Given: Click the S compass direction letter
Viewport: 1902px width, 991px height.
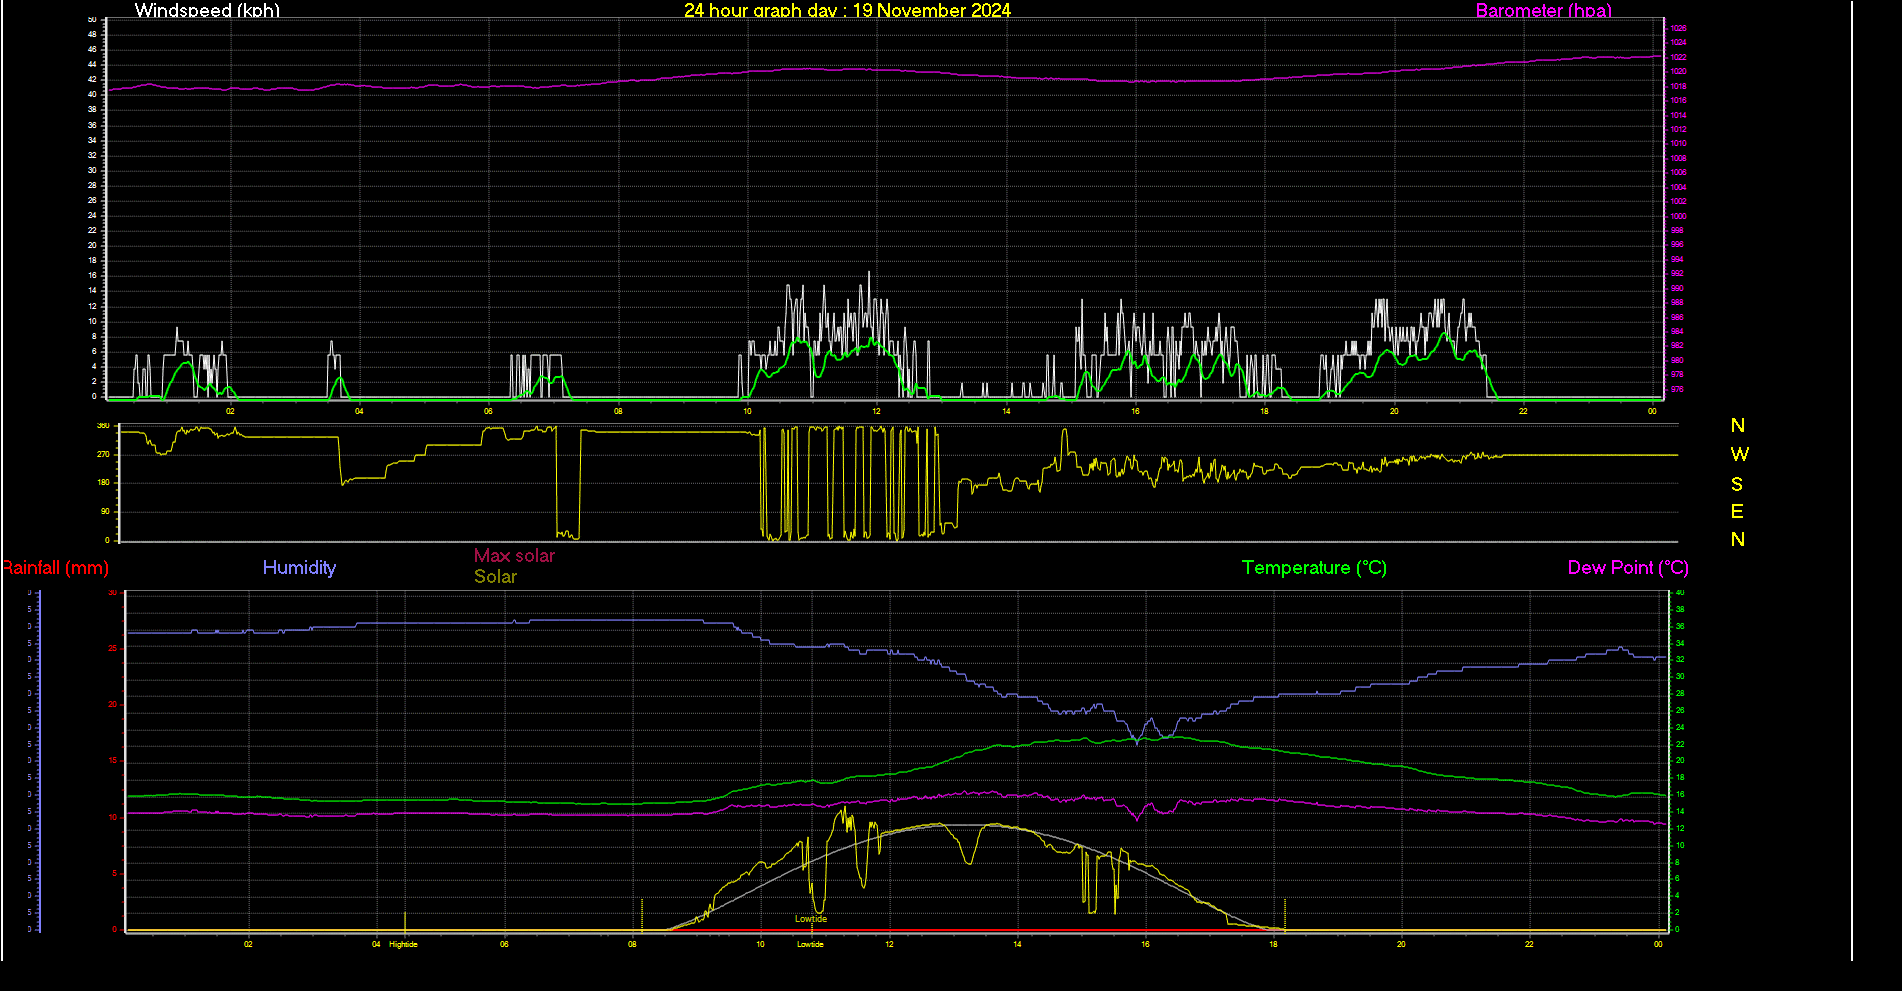Looking at the screenshot, I should pos(1737,484).
